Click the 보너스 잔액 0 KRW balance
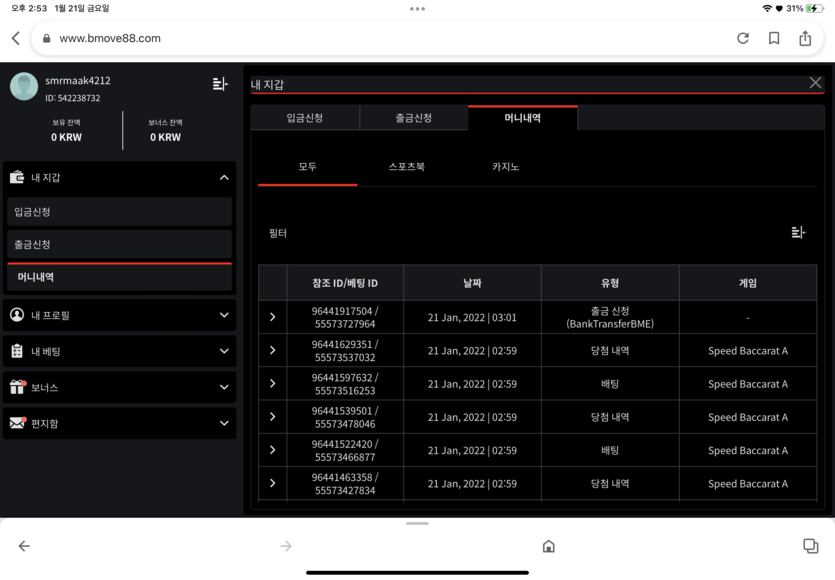Image resolution: width=835 pixels, height=580 pixels. (166, 130)
